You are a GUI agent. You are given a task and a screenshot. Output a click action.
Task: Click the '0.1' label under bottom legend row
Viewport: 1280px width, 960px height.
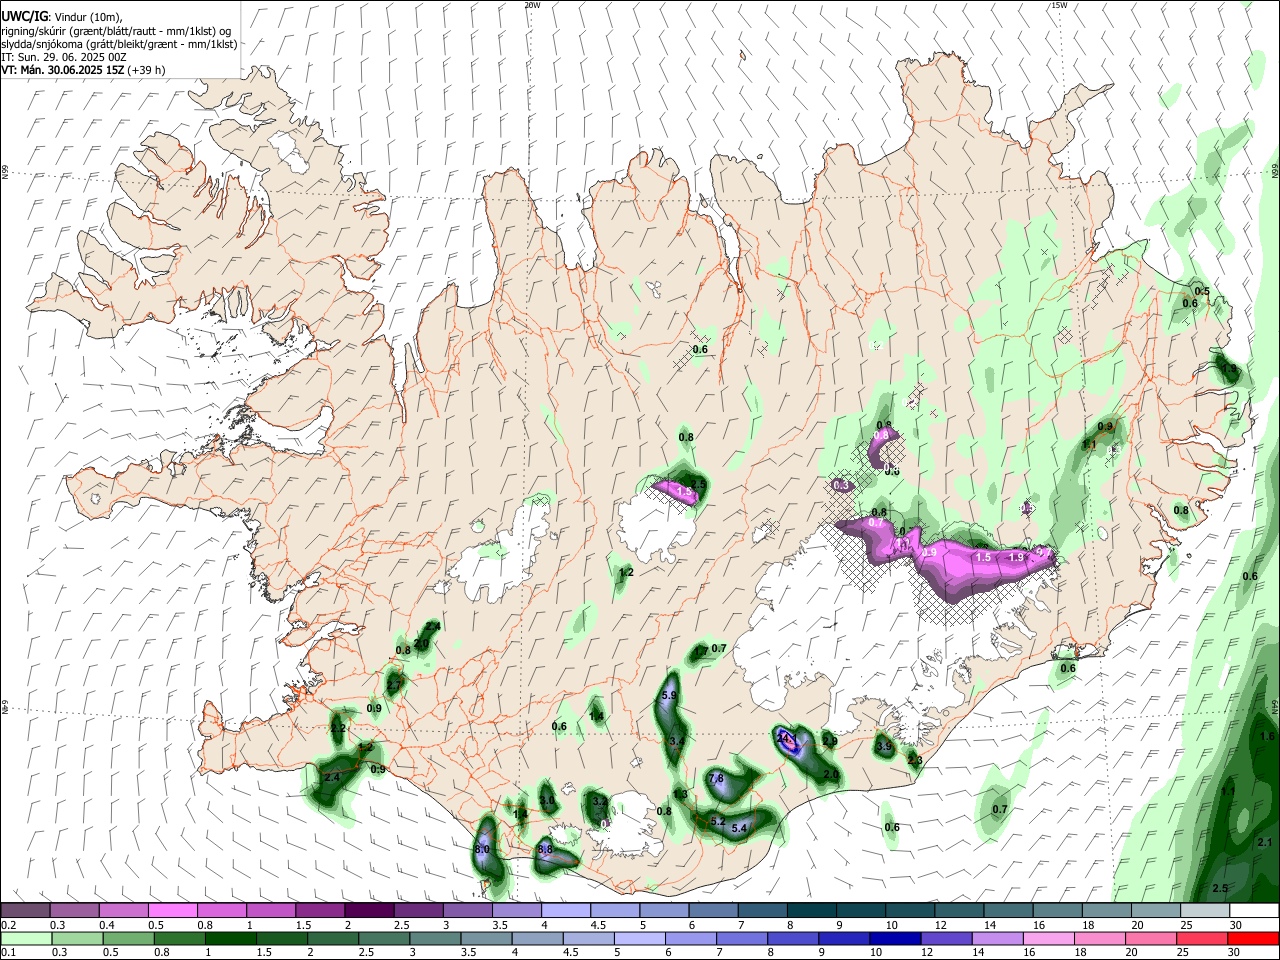[x=8, y=953]
